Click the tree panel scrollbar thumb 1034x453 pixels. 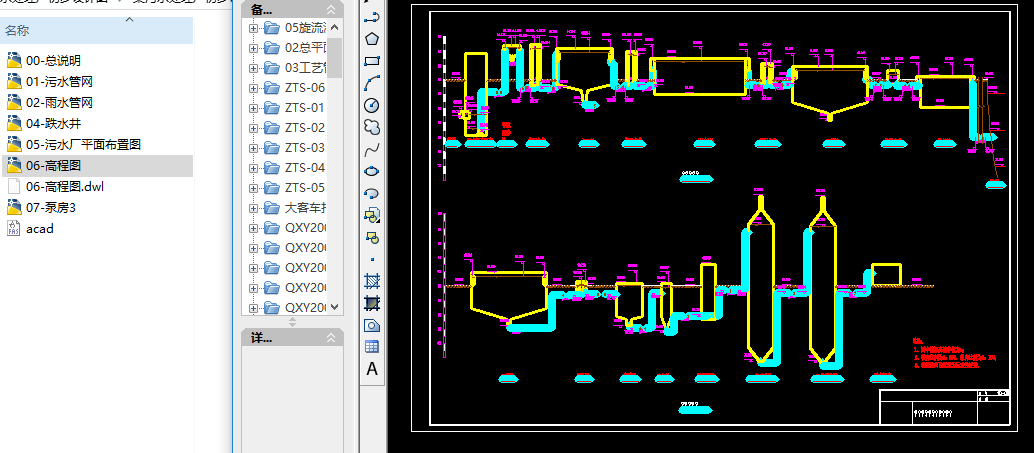(x=334, y=57)
